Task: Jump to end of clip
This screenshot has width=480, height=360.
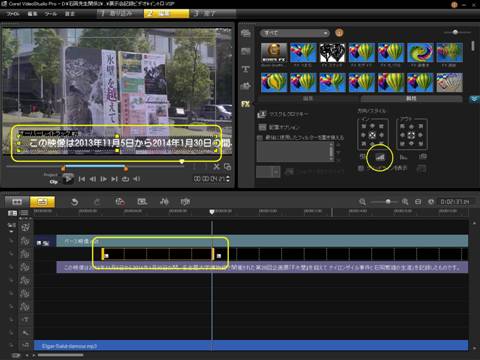Action: 114,179
